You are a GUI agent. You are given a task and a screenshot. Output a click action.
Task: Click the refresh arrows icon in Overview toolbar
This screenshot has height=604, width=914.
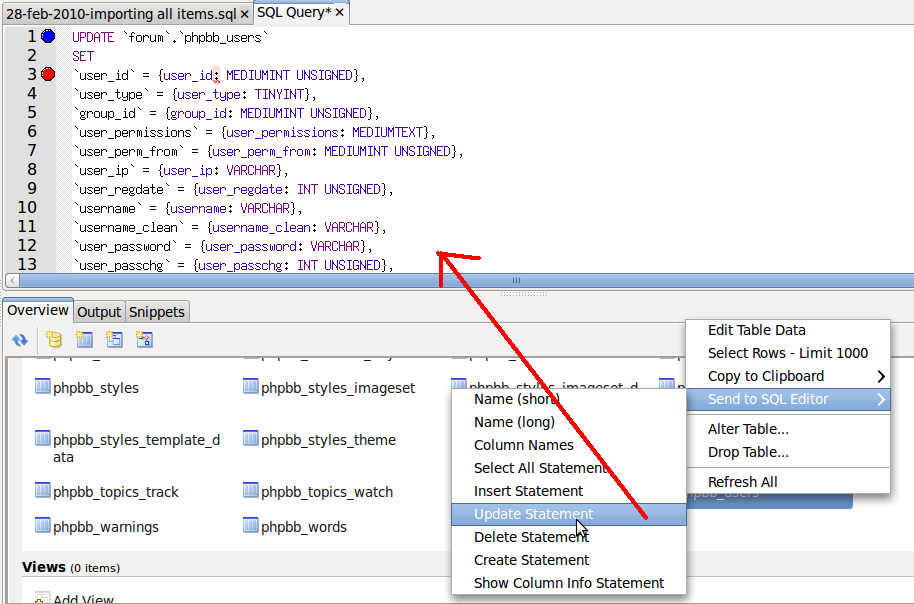(x=20, y=340)
